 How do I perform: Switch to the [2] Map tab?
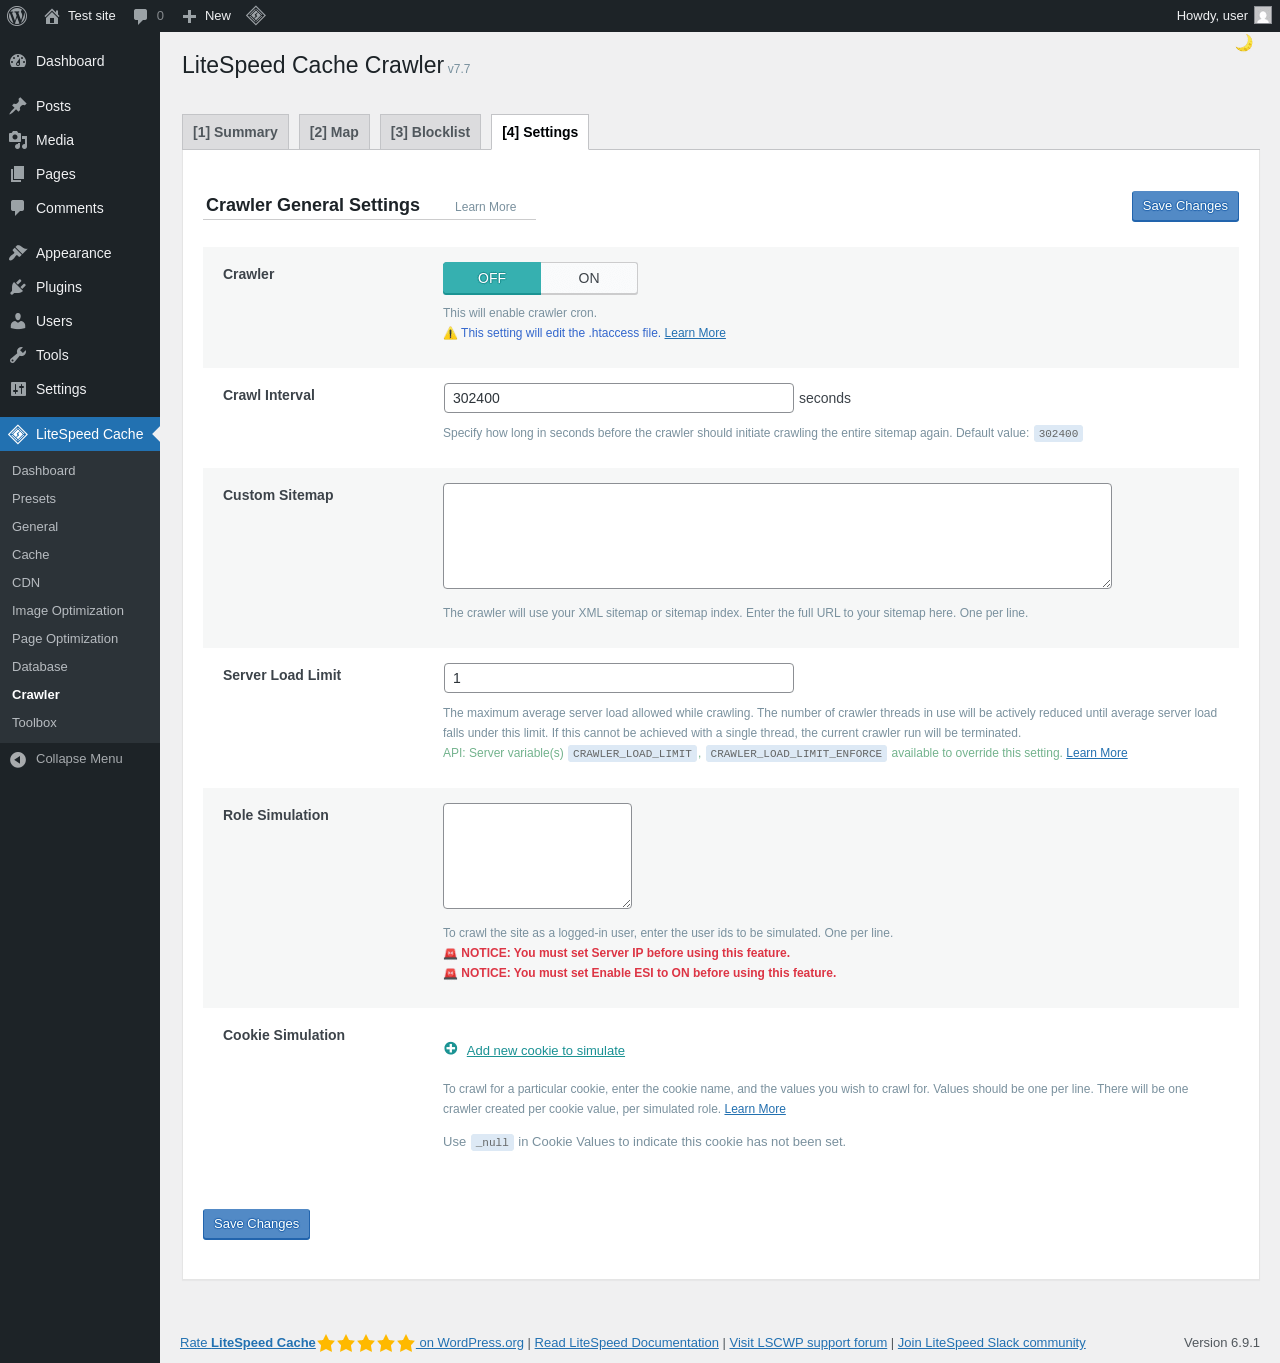334,132
